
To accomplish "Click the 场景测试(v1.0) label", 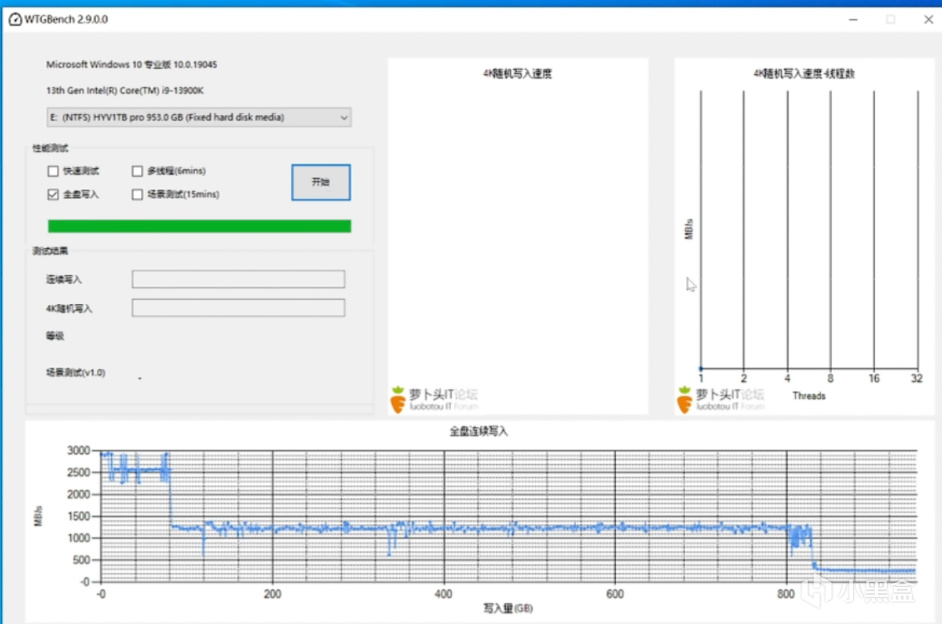I will click(76, 372).
